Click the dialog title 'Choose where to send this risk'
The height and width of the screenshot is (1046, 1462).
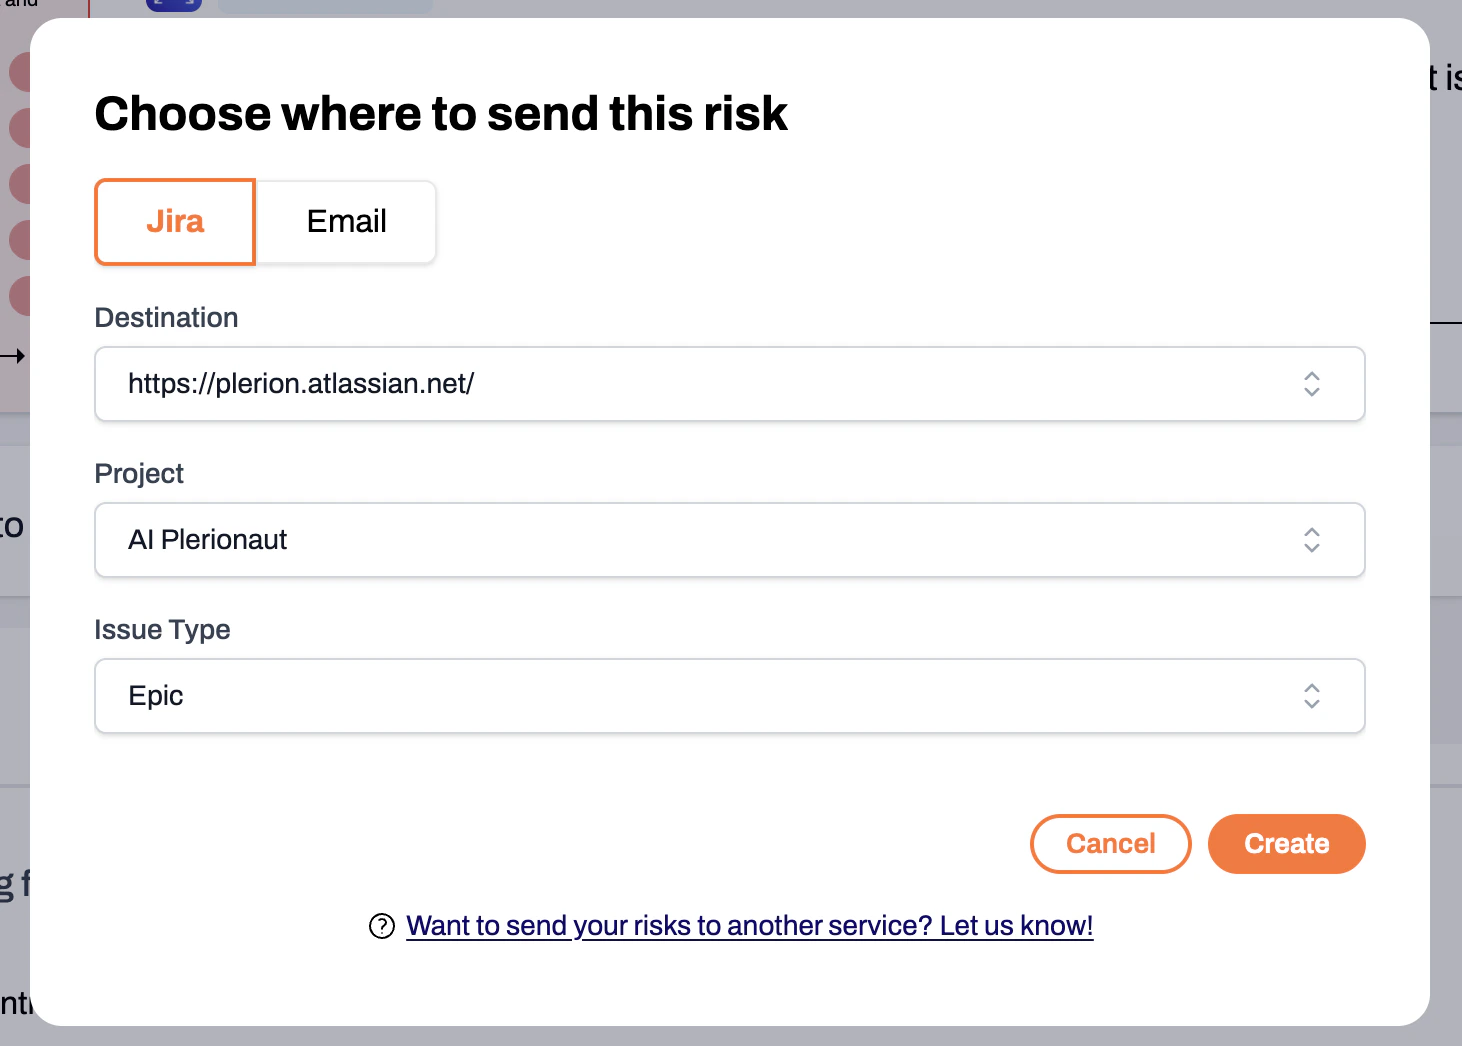pos(441,113)
